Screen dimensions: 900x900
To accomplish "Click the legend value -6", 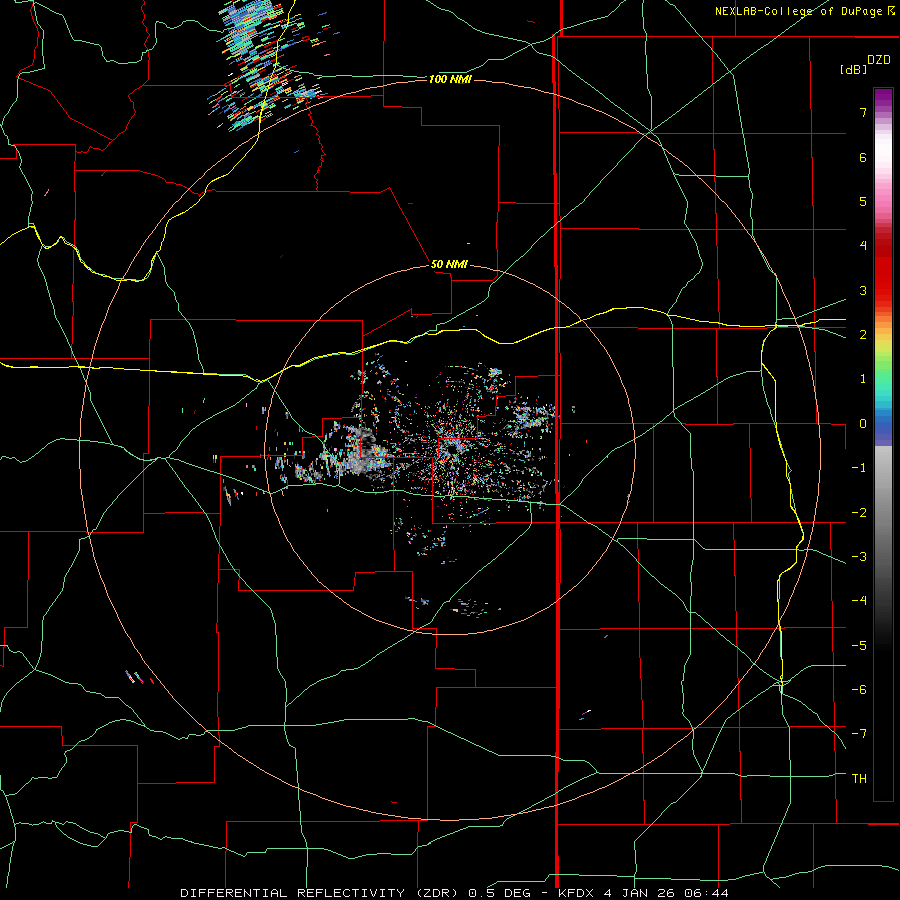I will [x=859, y=690].
